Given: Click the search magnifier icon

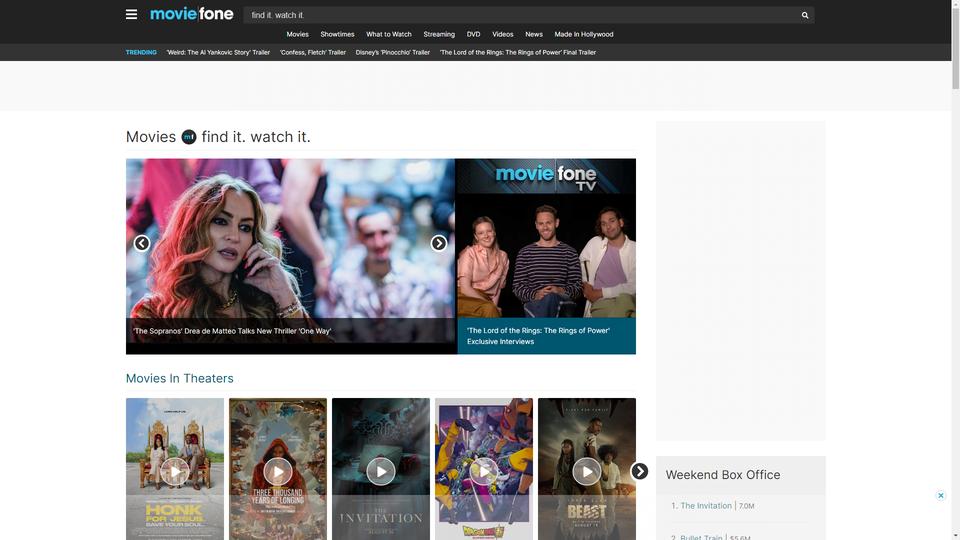Looking at the screenshot, I should (x=805, y=15).
